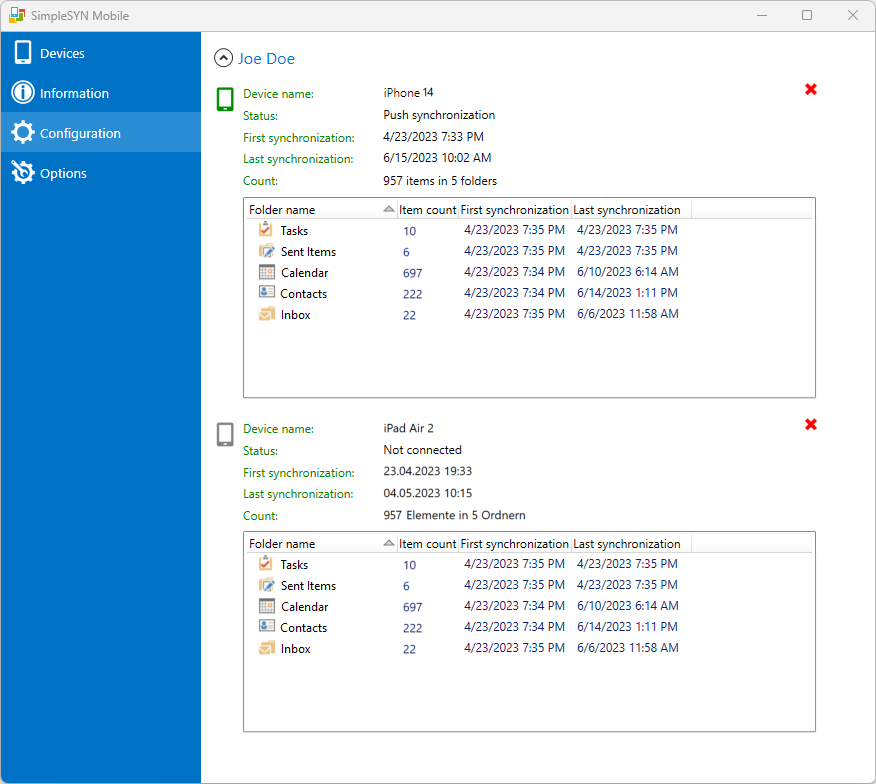
Task: Sort iPhone 14 table by First synchronization
Action: pyautogui.click(x=515, y=210)
